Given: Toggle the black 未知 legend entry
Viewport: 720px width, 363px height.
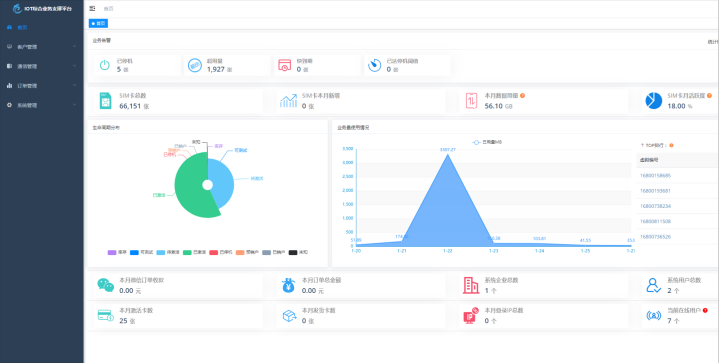Looking at the screenshot, I should tap(298, 252).
